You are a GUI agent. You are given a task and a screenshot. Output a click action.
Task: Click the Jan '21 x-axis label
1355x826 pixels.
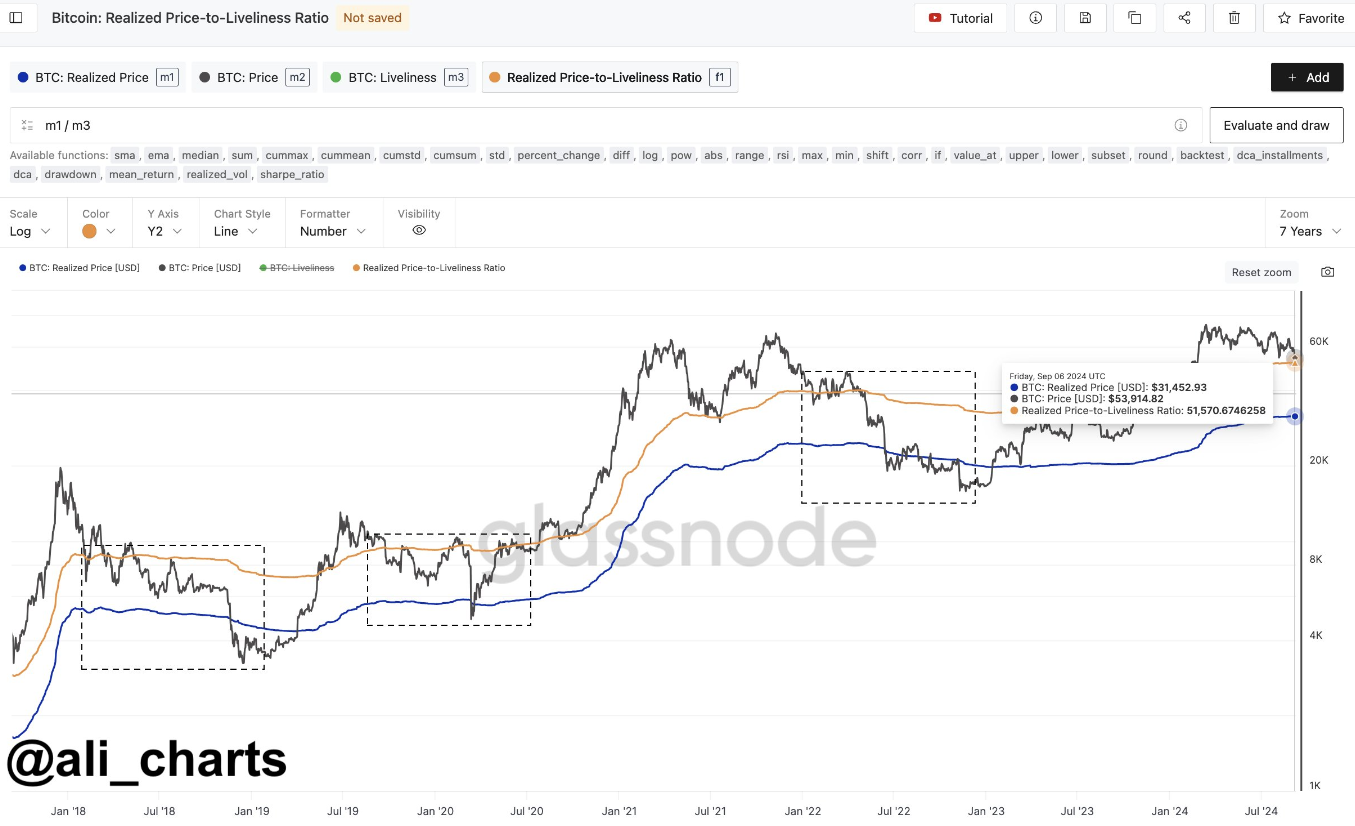click(x=620, y=811)
